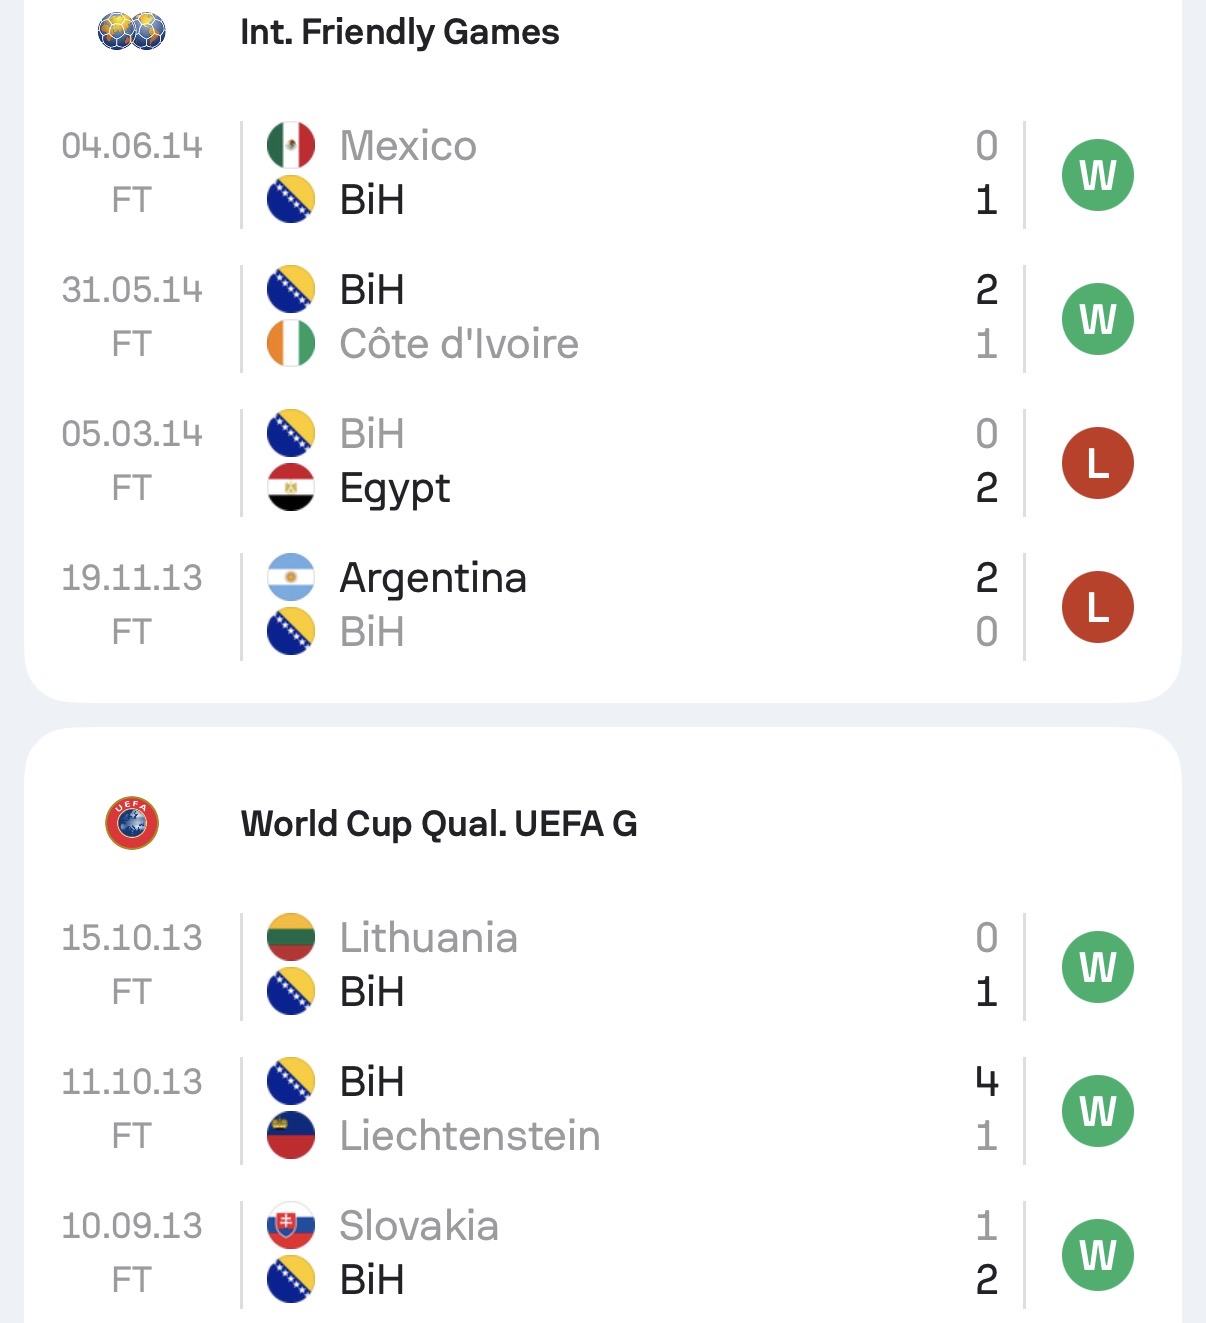The width and height of the screenshot is (1206, 1323).
Task: Click the Int. Friendly Games competition icon
Action: [132, 32]
